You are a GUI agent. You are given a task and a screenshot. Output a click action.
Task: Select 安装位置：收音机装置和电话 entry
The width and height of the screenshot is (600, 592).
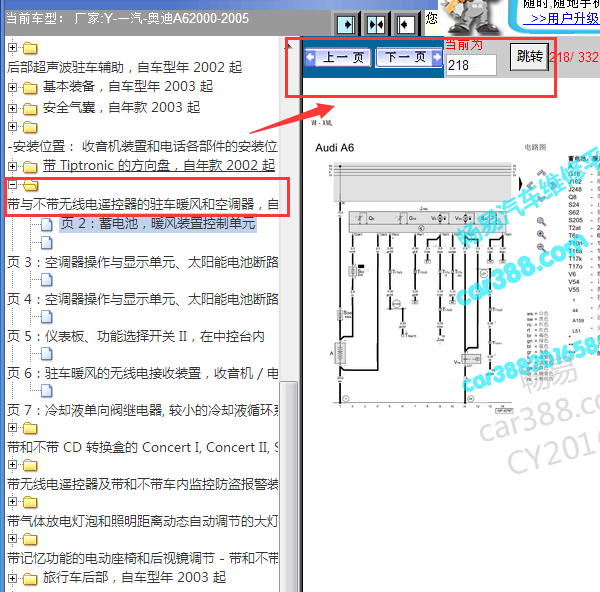coord(143,147)
